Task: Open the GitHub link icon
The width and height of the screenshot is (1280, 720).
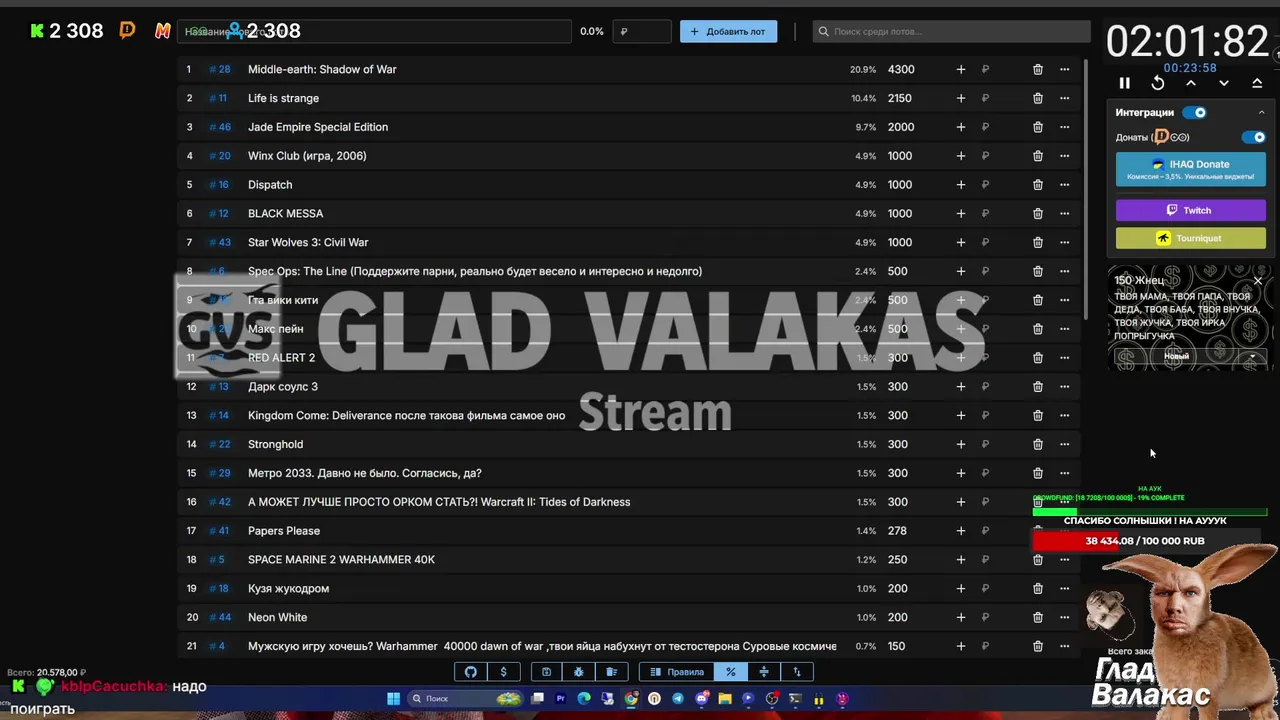Action: coord(471,672)
